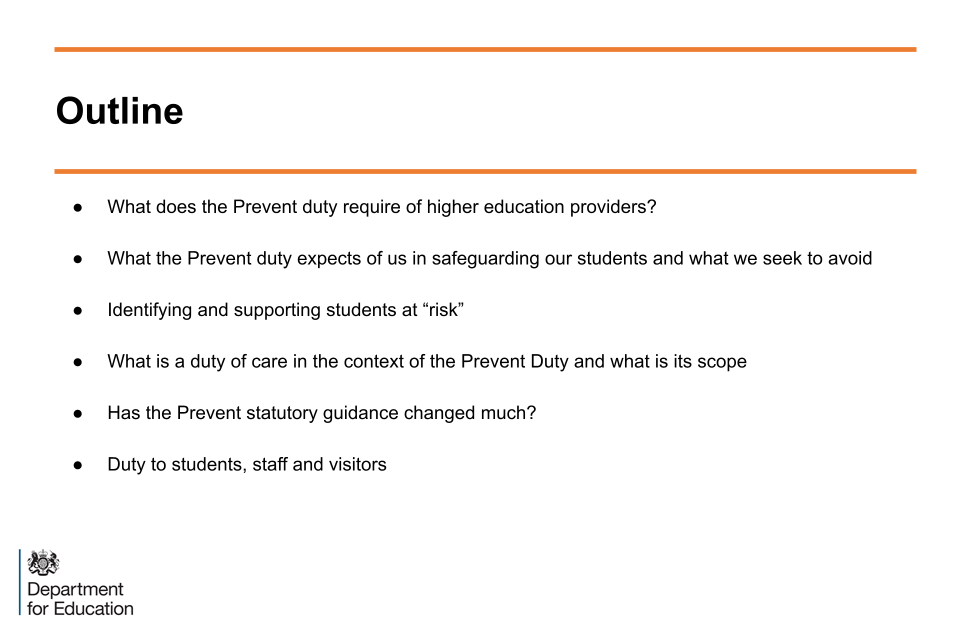Screen dimensions: 960x640
Task: Click "Duty to students, staff and visitors"
Action: pos(247,464)
